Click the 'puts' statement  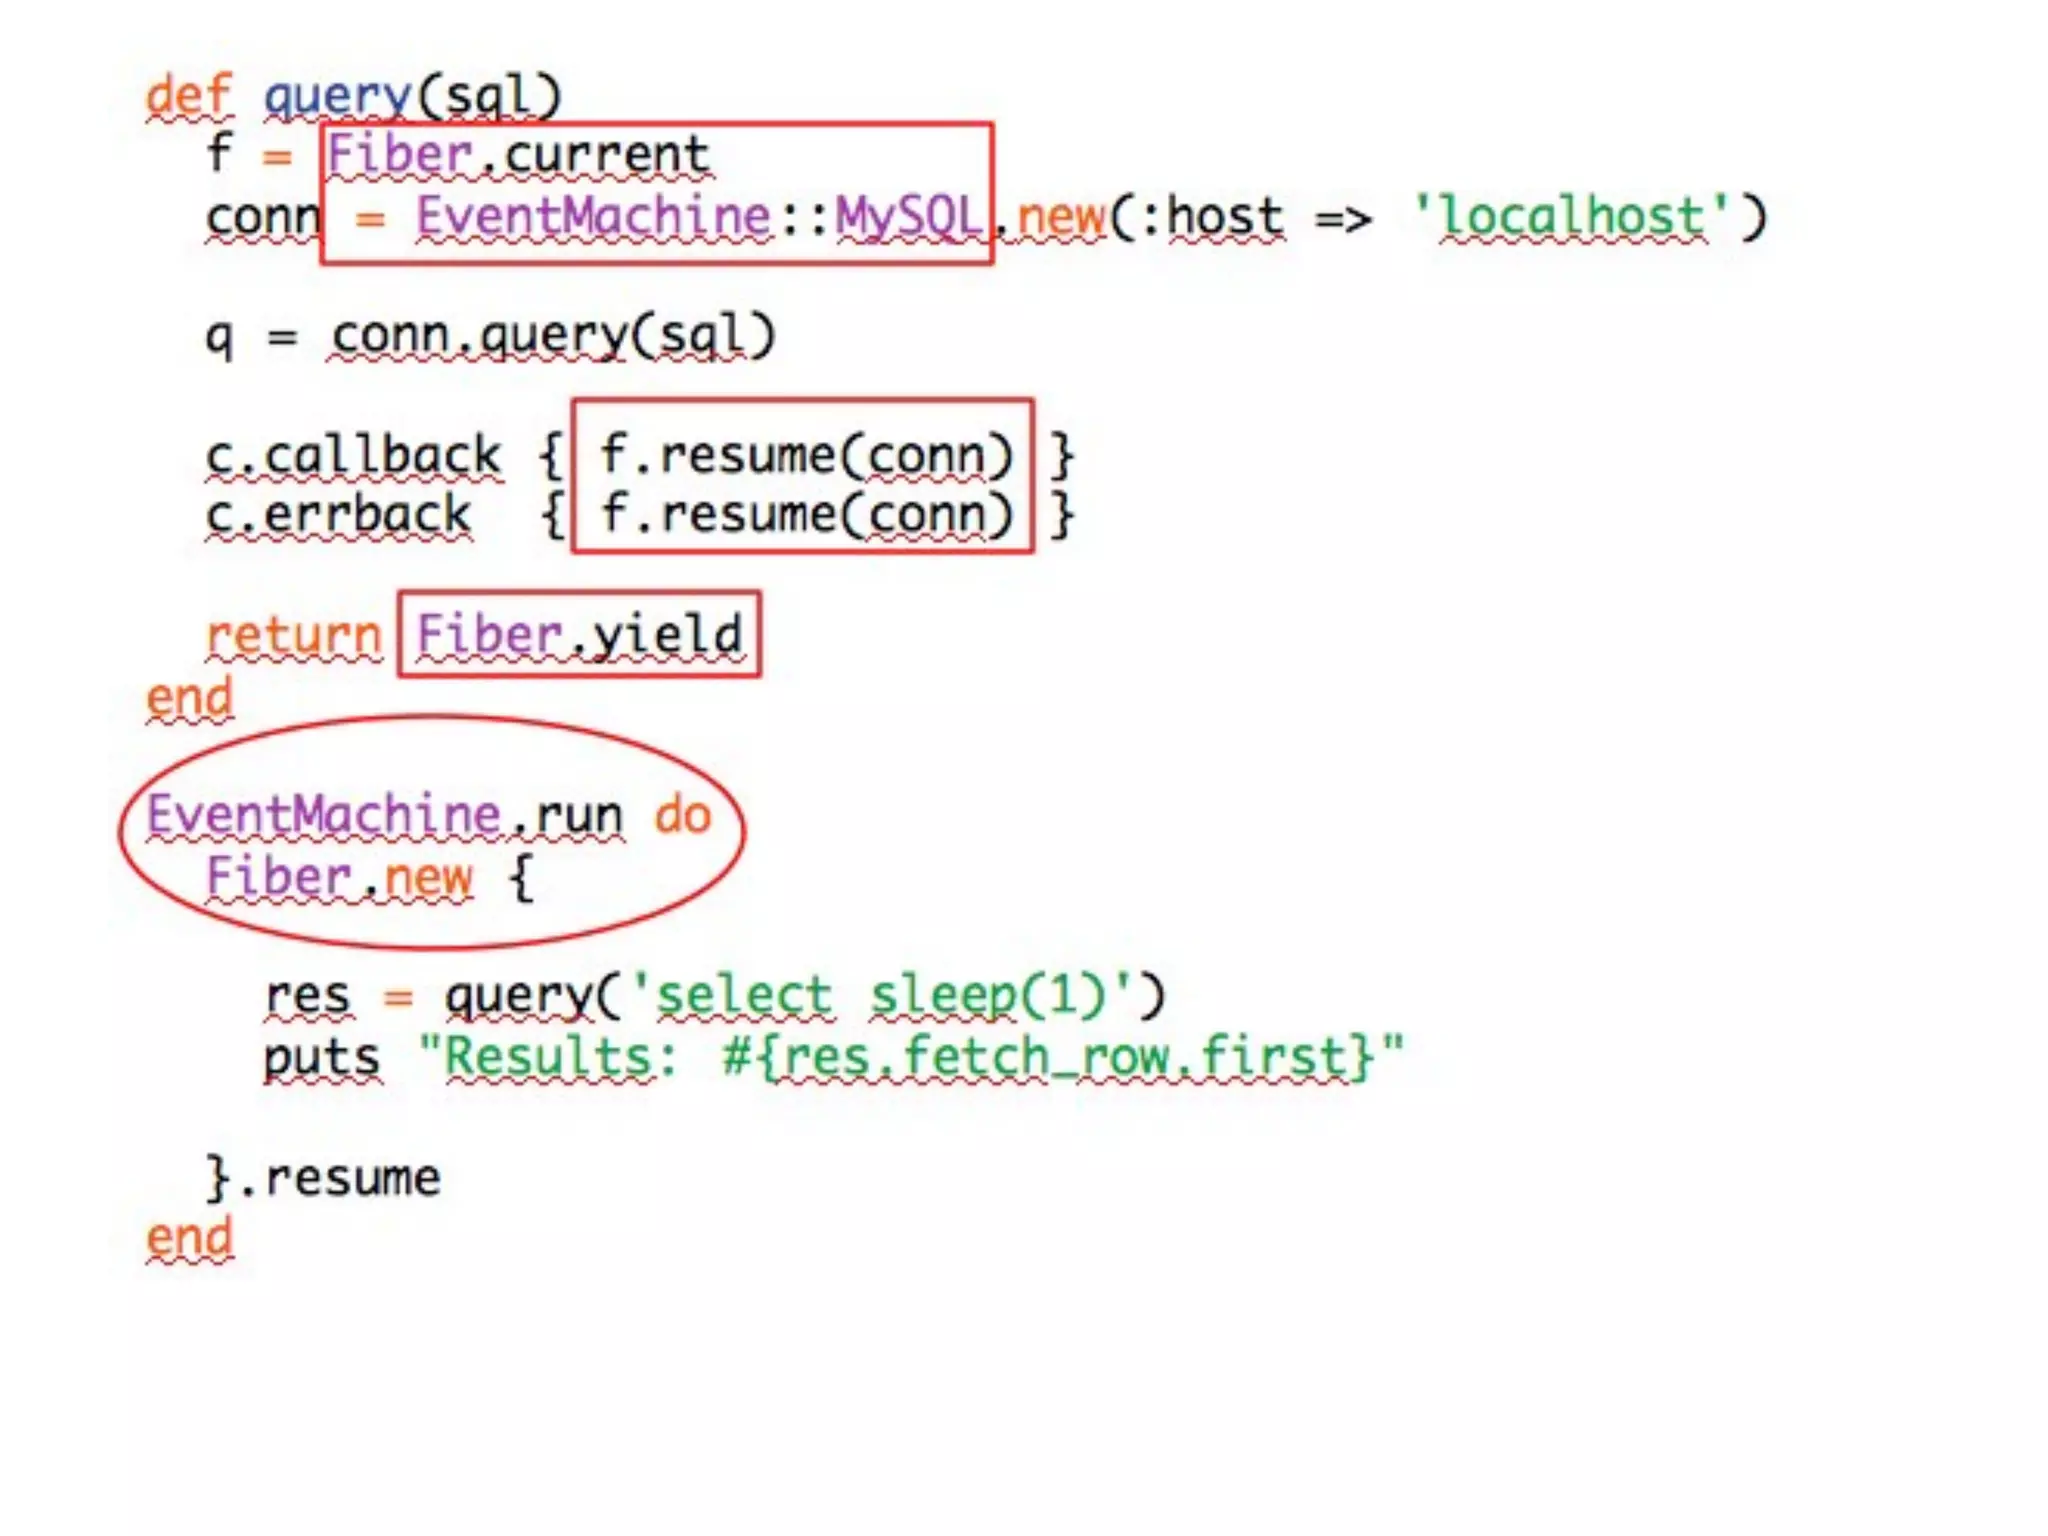[x=322, y=1057]
